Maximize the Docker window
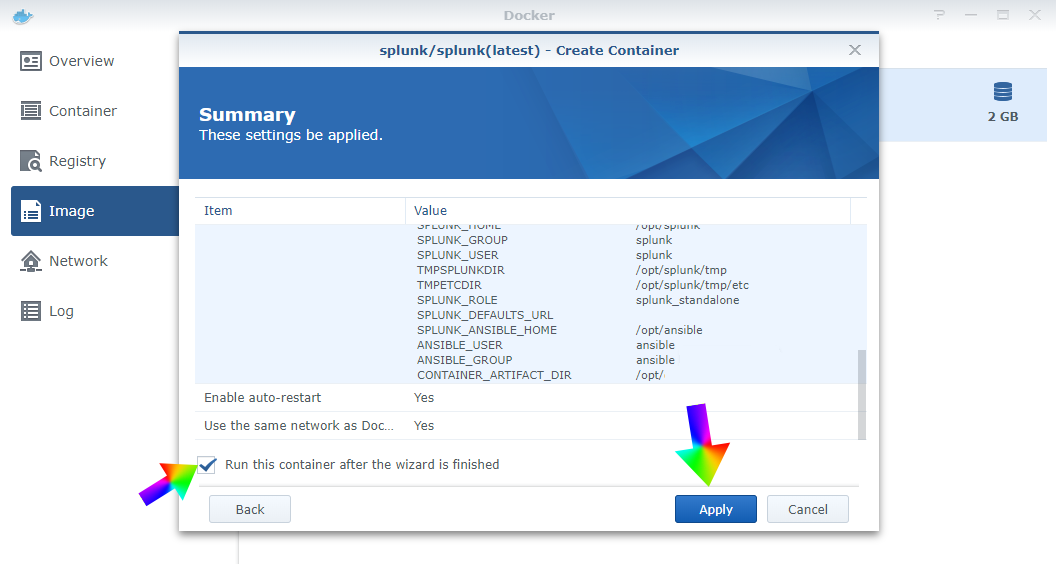1056x564 pixels. pos(1003,15)
